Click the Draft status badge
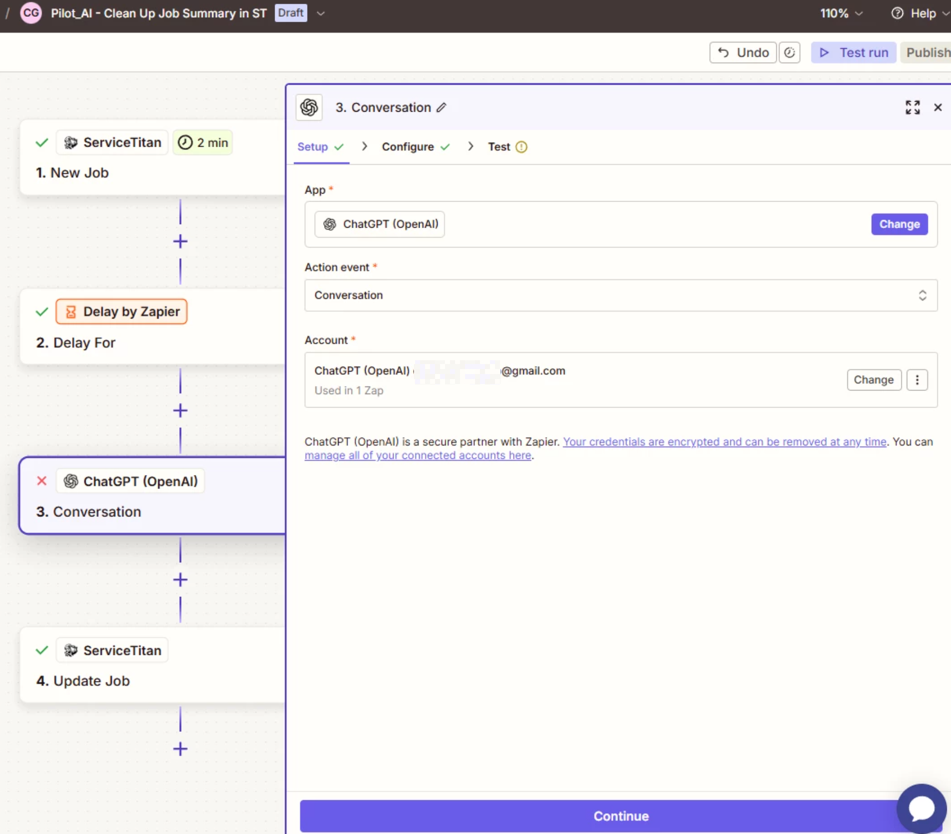The width and height of the screenshot is (951, 834). [x=291, y=13]
